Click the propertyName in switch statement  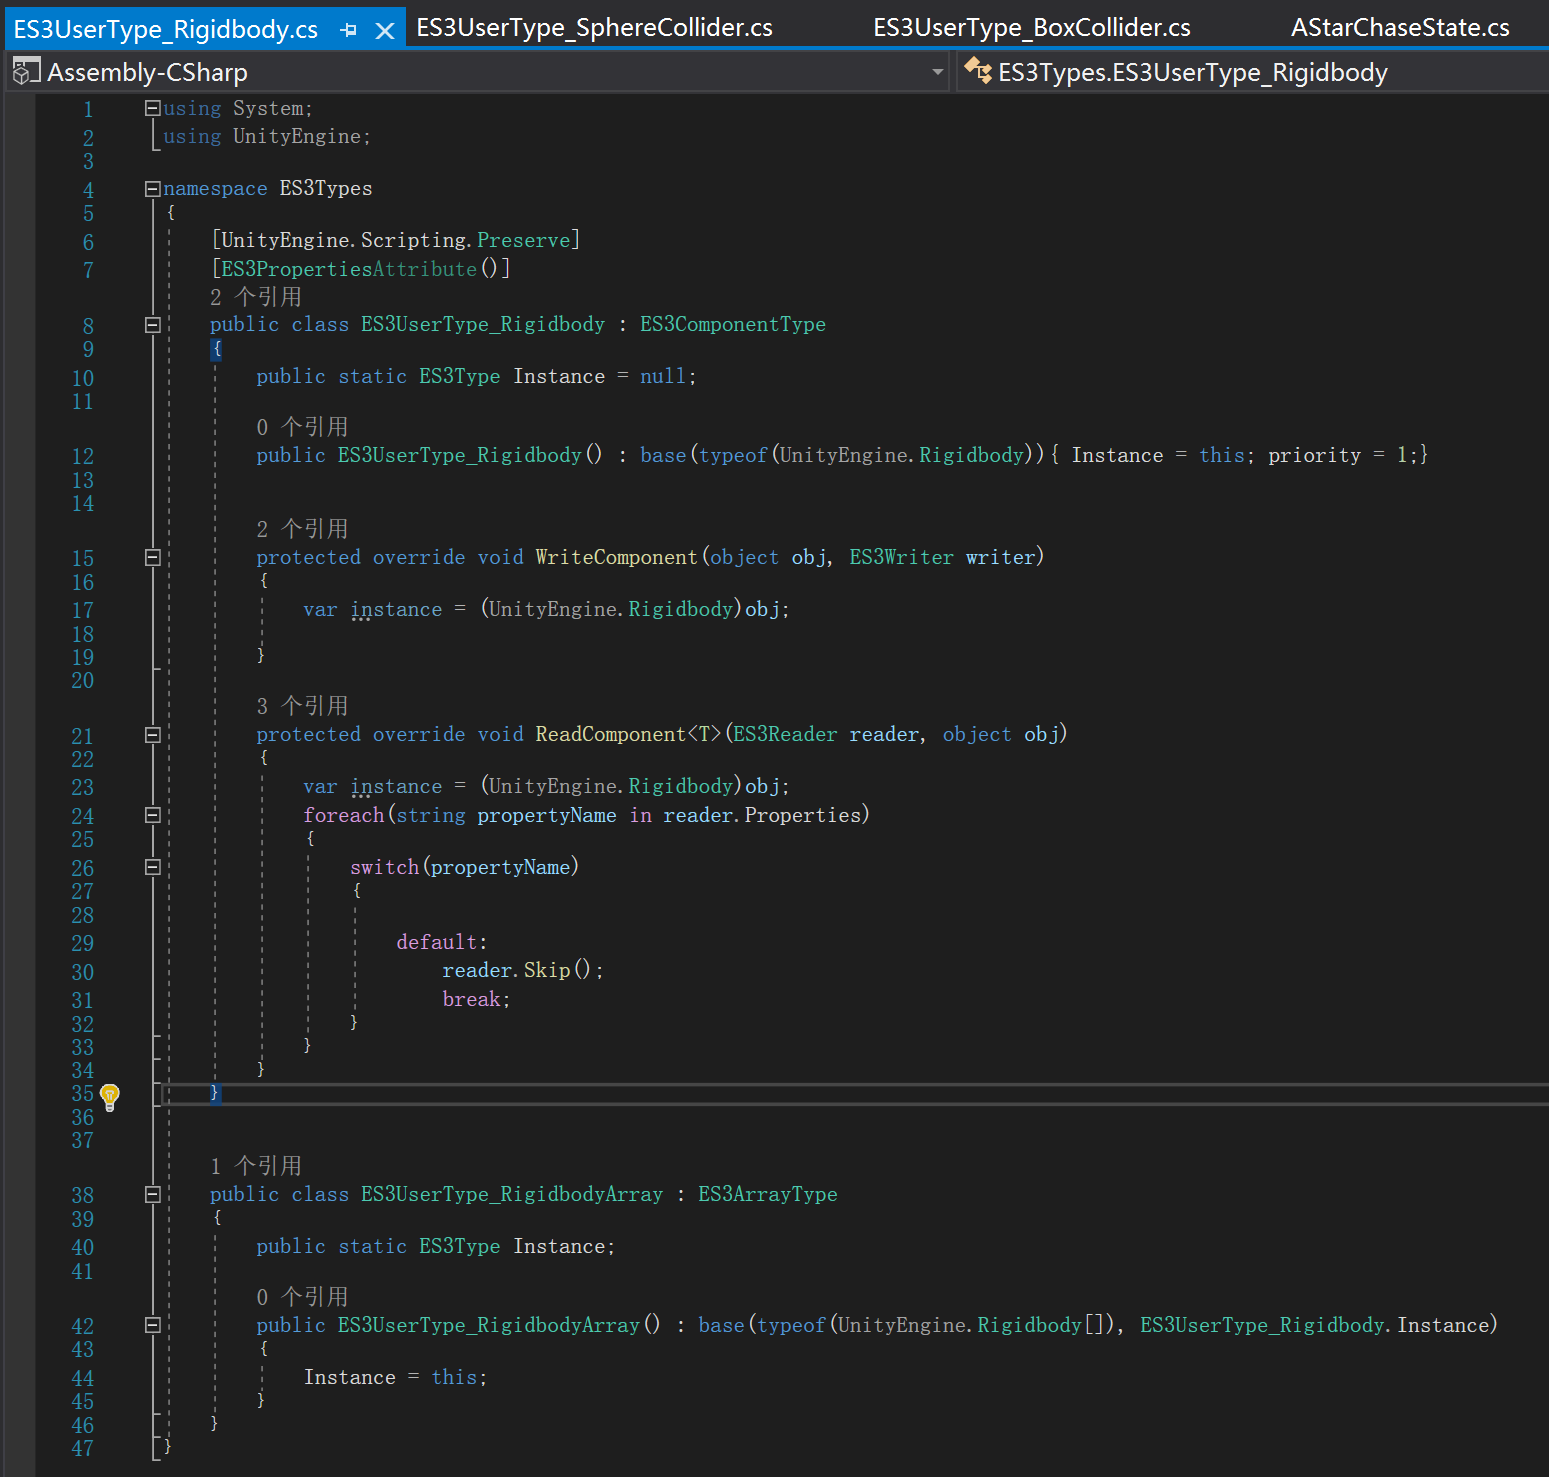(500, 867)
